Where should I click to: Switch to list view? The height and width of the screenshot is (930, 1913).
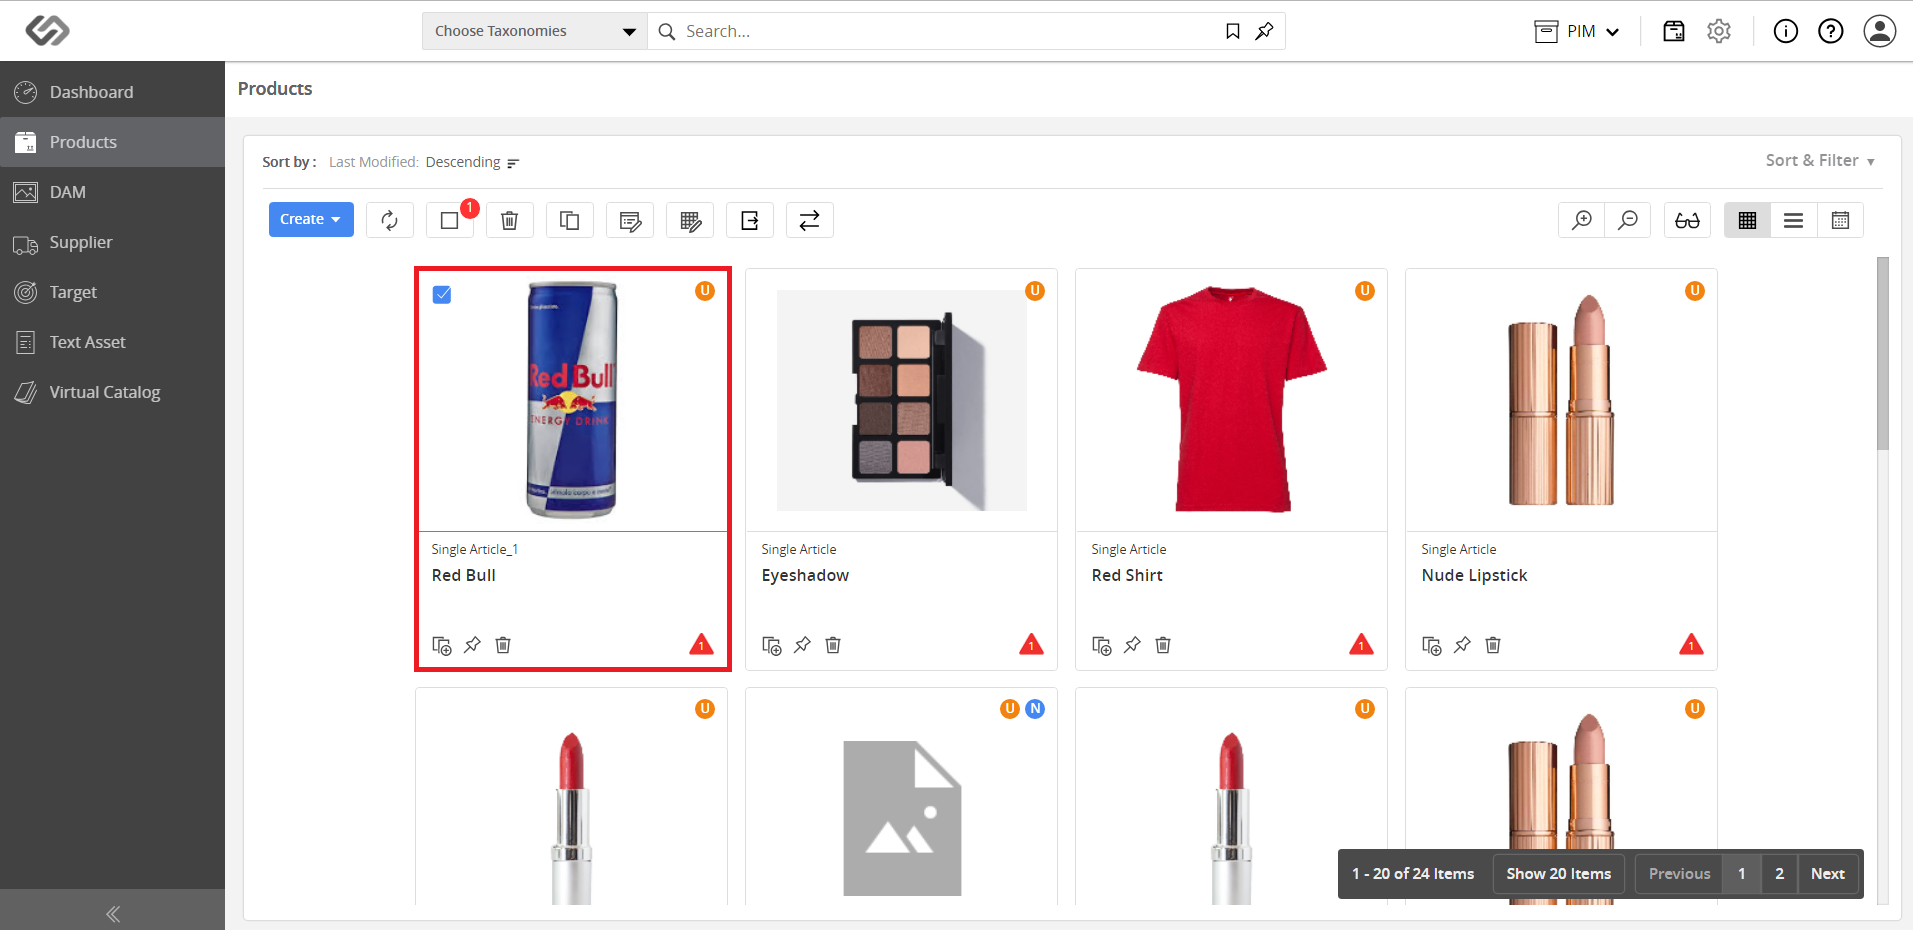(x=1794, y=220)
